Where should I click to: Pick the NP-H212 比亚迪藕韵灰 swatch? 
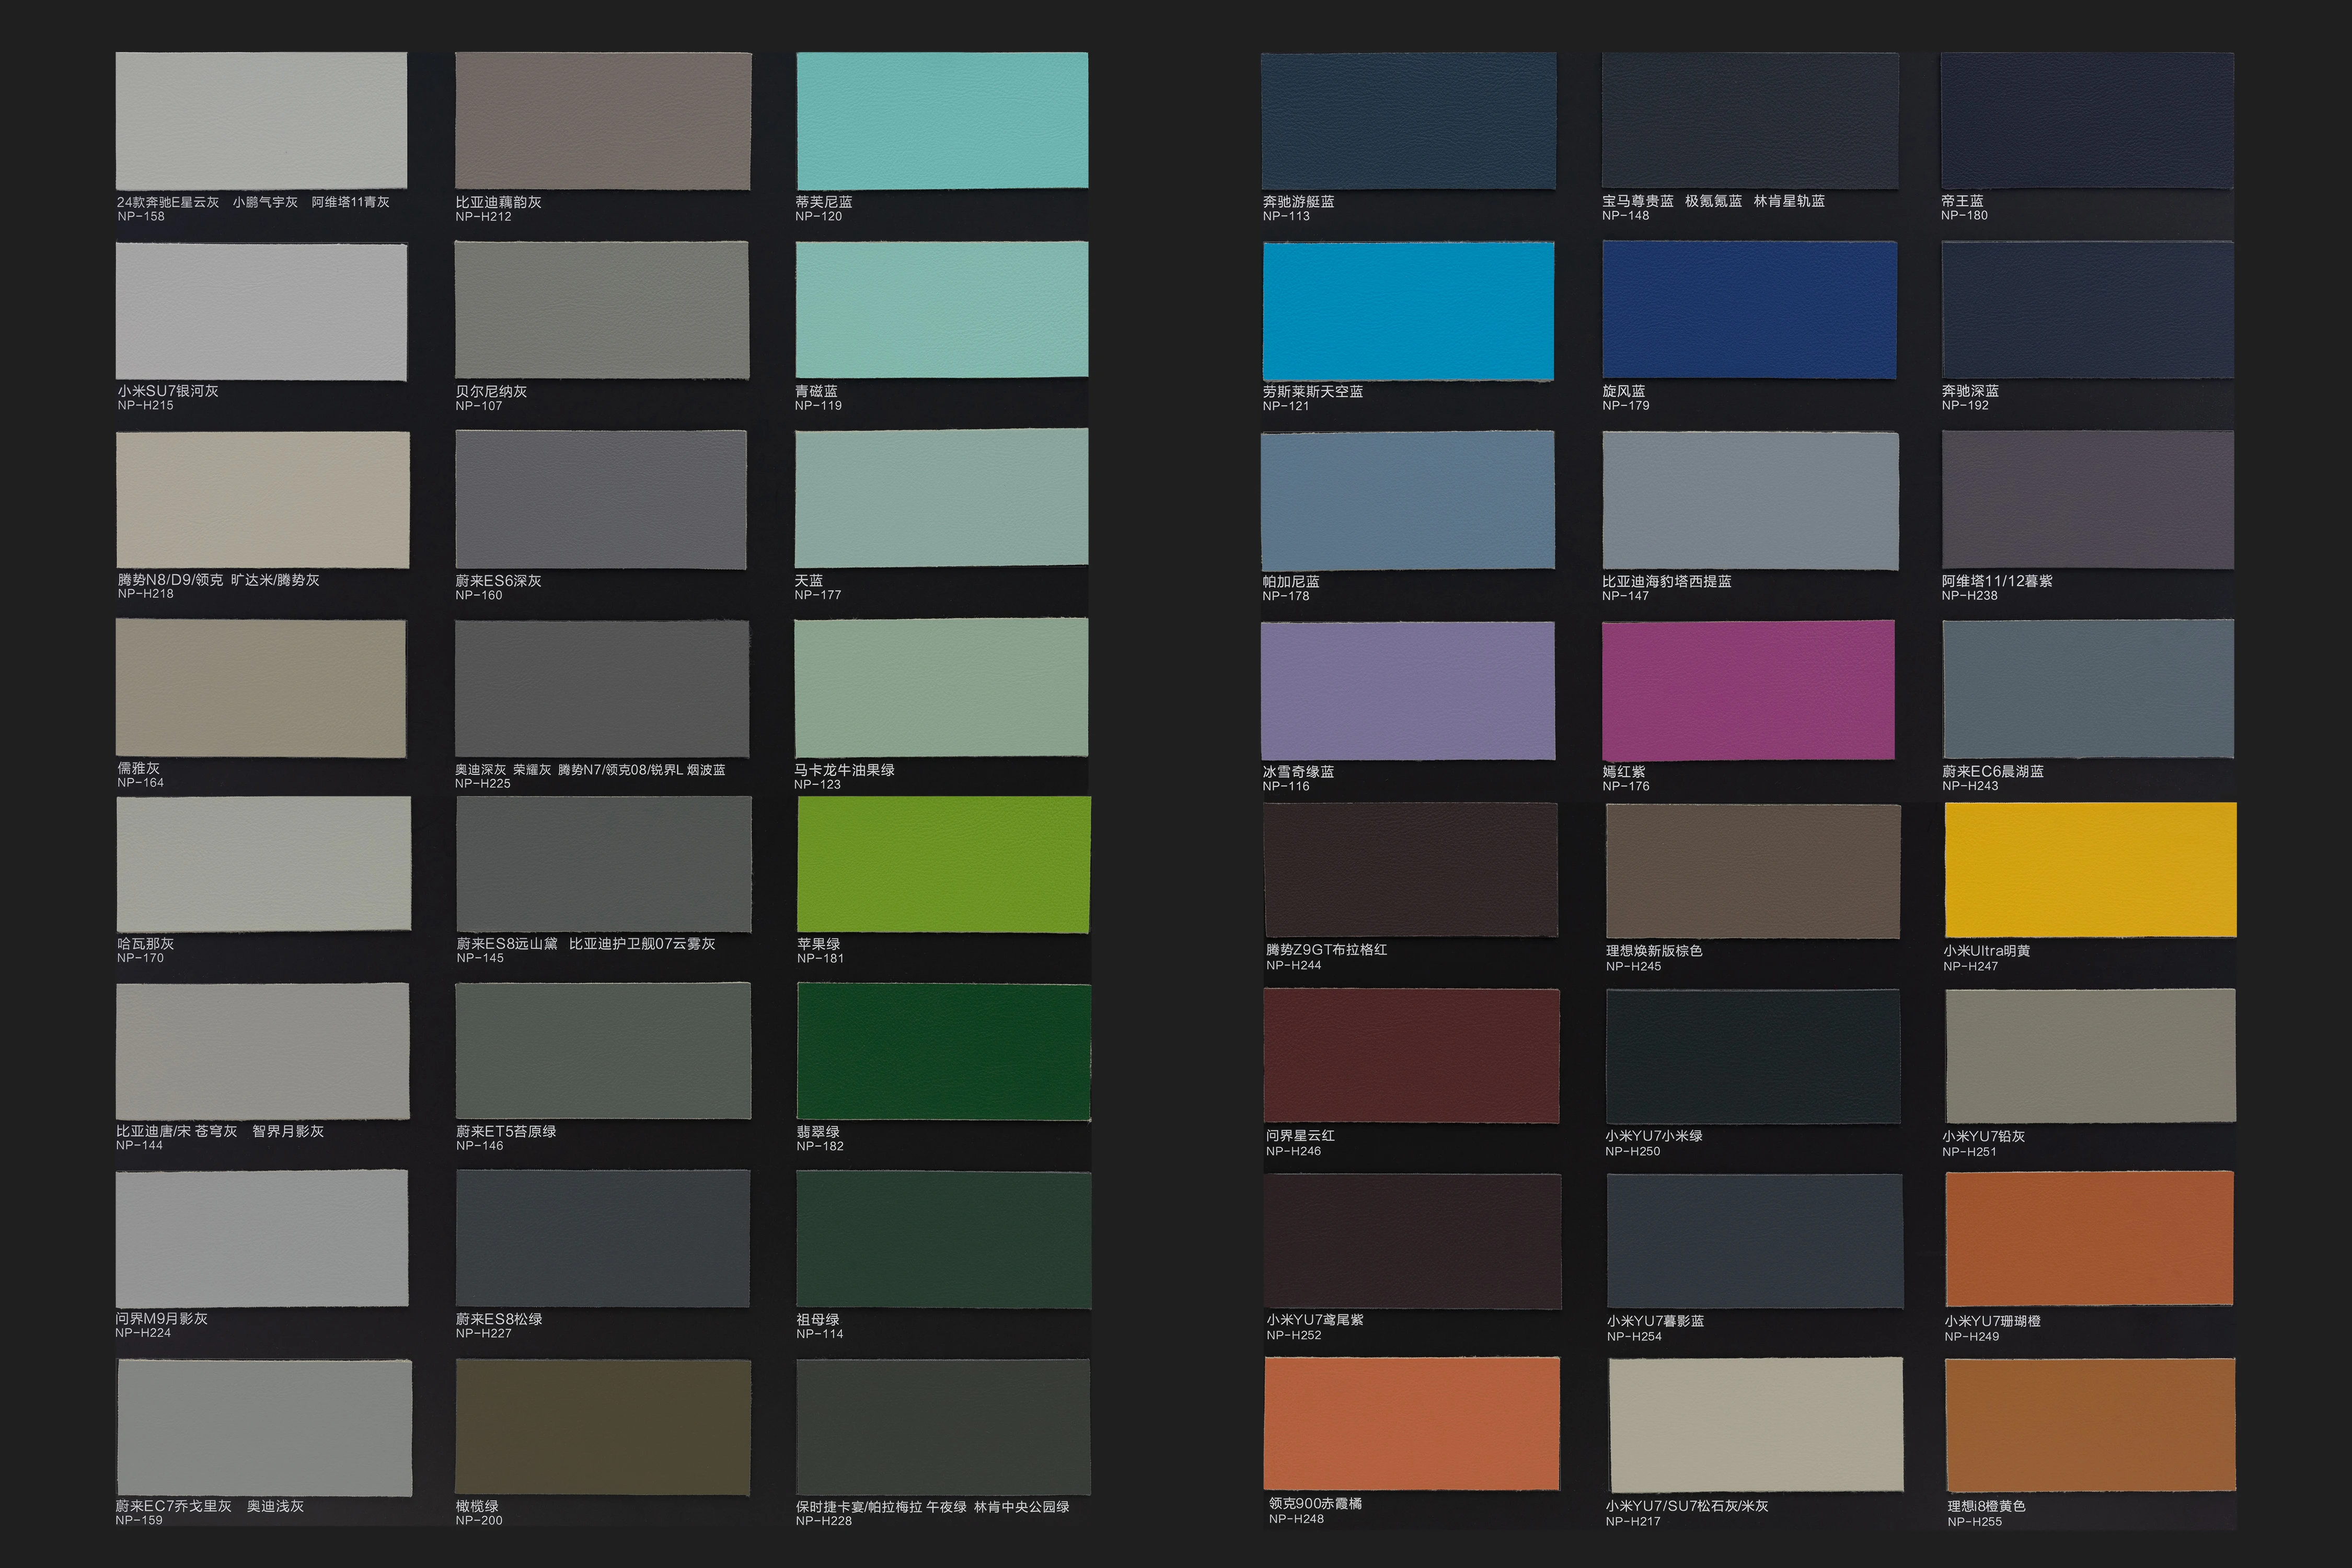(603, 121)
